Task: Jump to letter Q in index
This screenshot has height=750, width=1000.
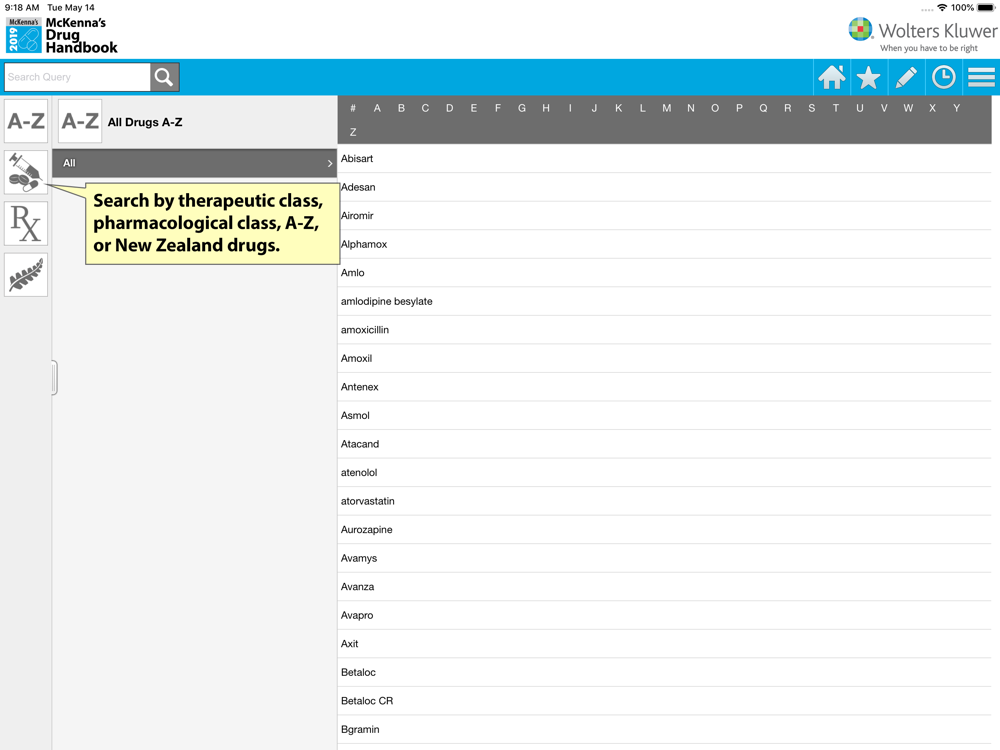Action: click(763, 108)
